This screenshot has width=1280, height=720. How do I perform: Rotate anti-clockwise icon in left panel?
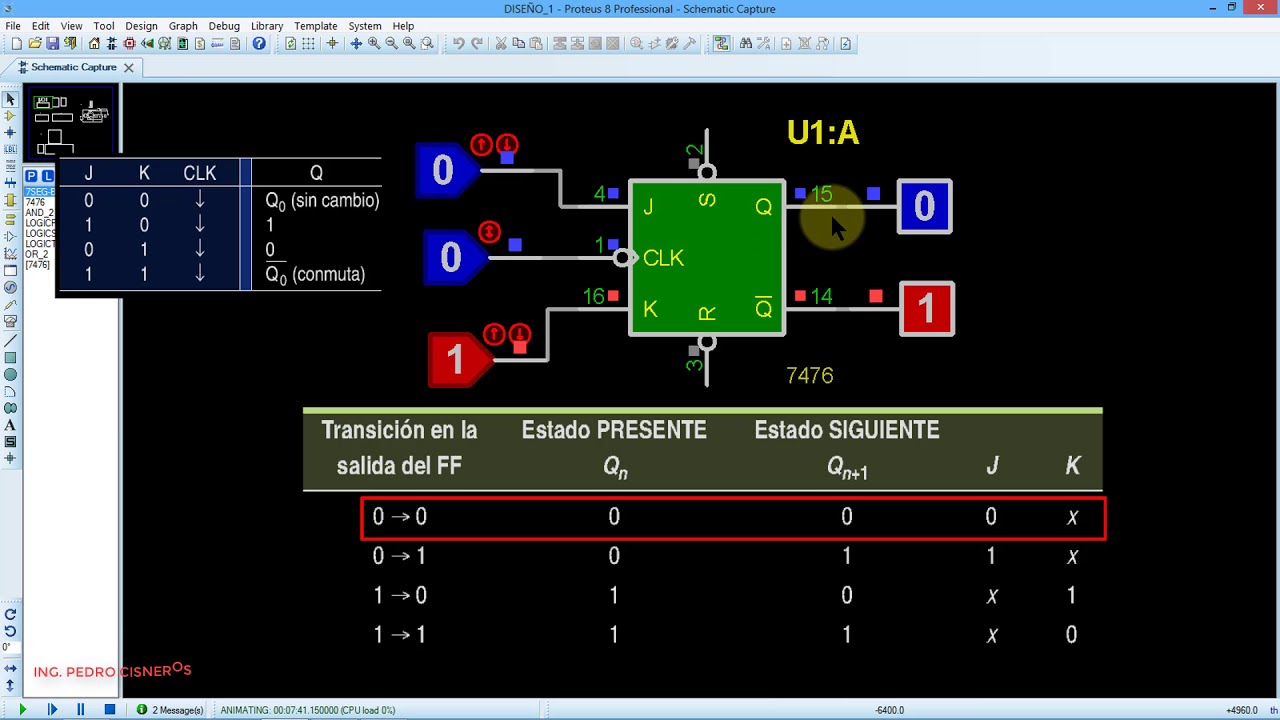coord(10,631)
